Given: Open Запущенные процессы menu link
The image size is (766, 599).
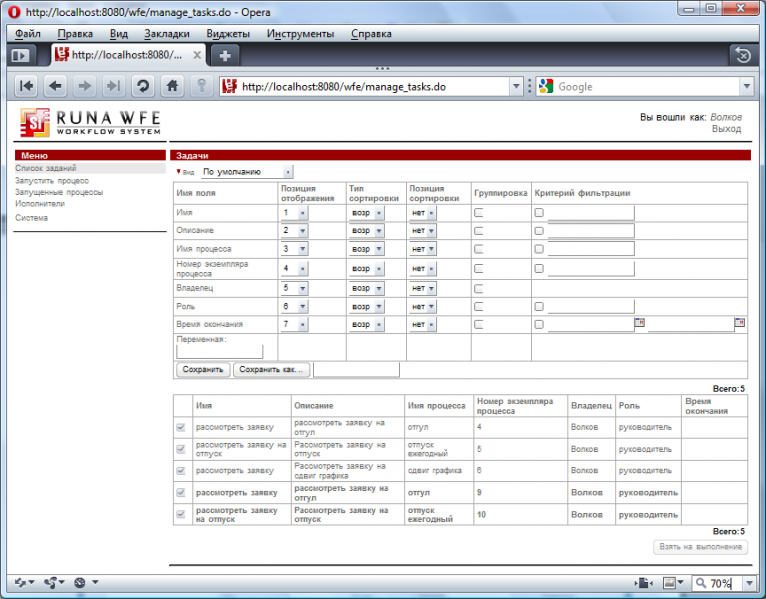Looking at the screenshot, I should tap(59, 193).
